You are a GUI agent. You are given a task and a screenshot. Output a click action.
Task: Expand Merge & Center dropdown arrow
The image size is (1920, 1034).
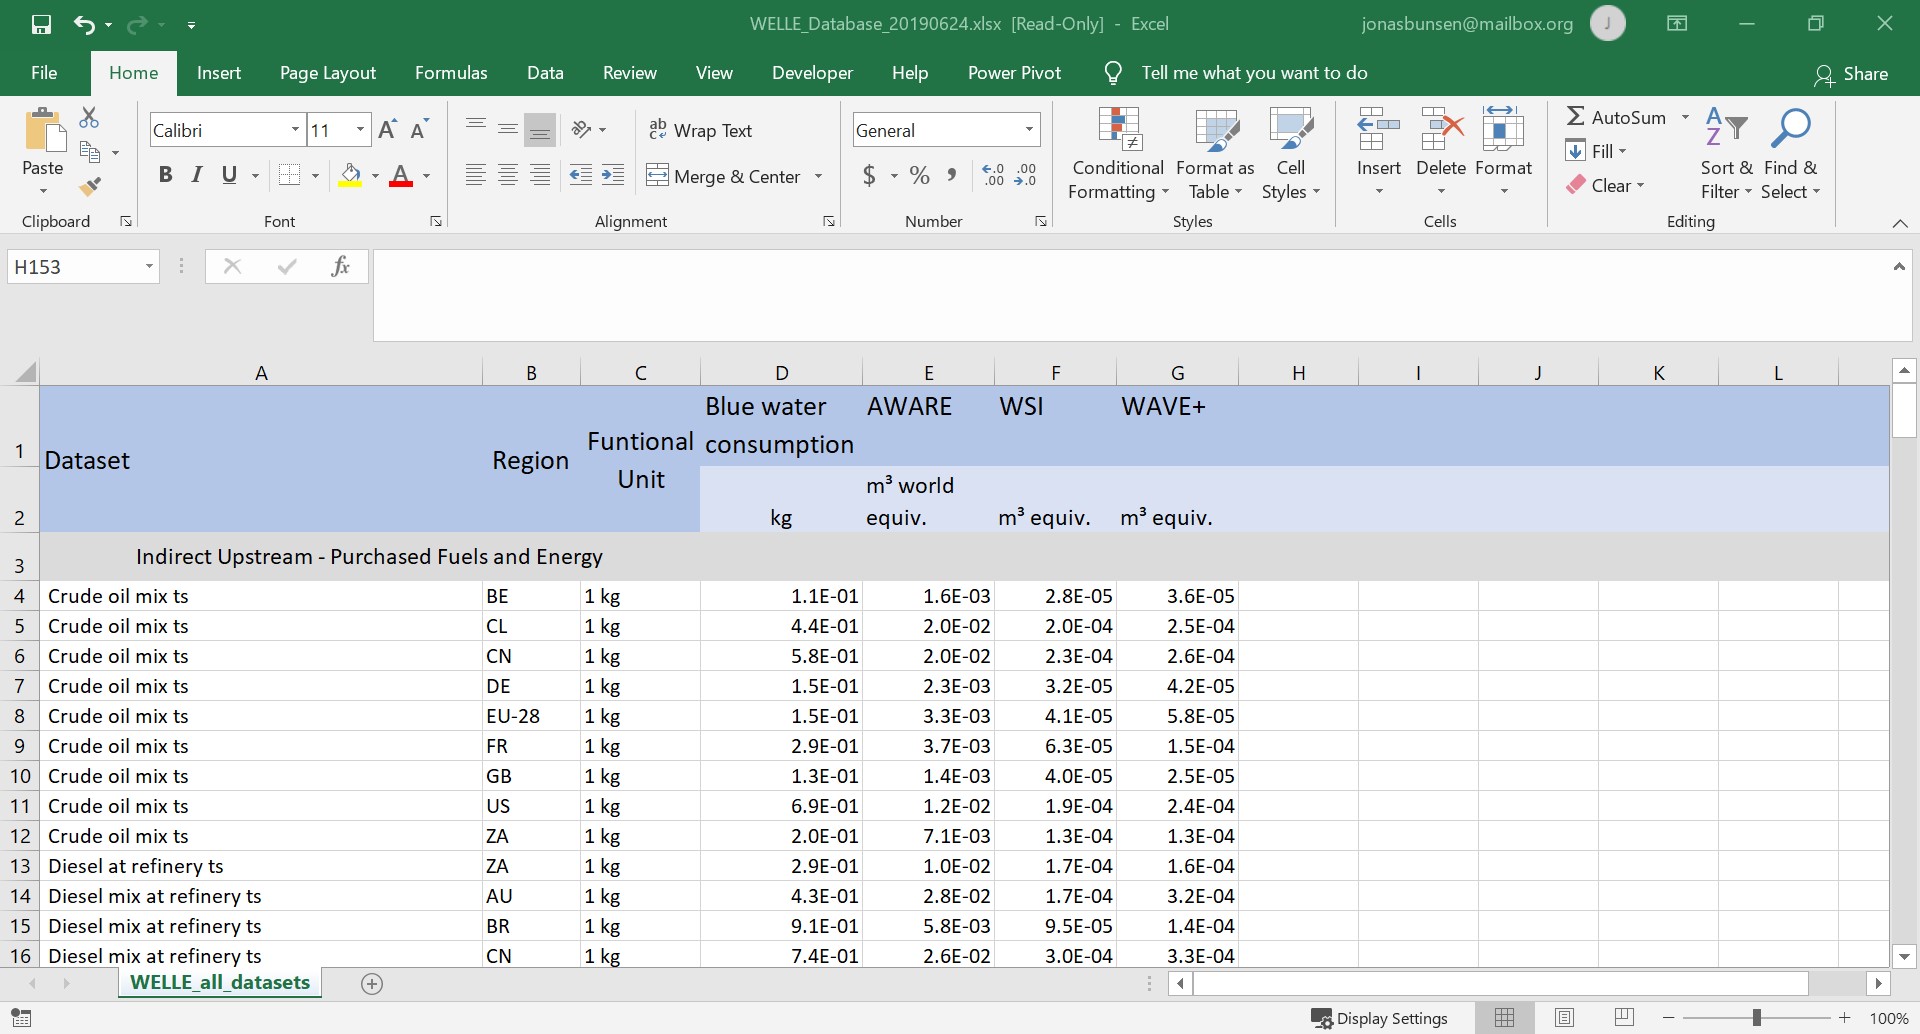[818, 176]
